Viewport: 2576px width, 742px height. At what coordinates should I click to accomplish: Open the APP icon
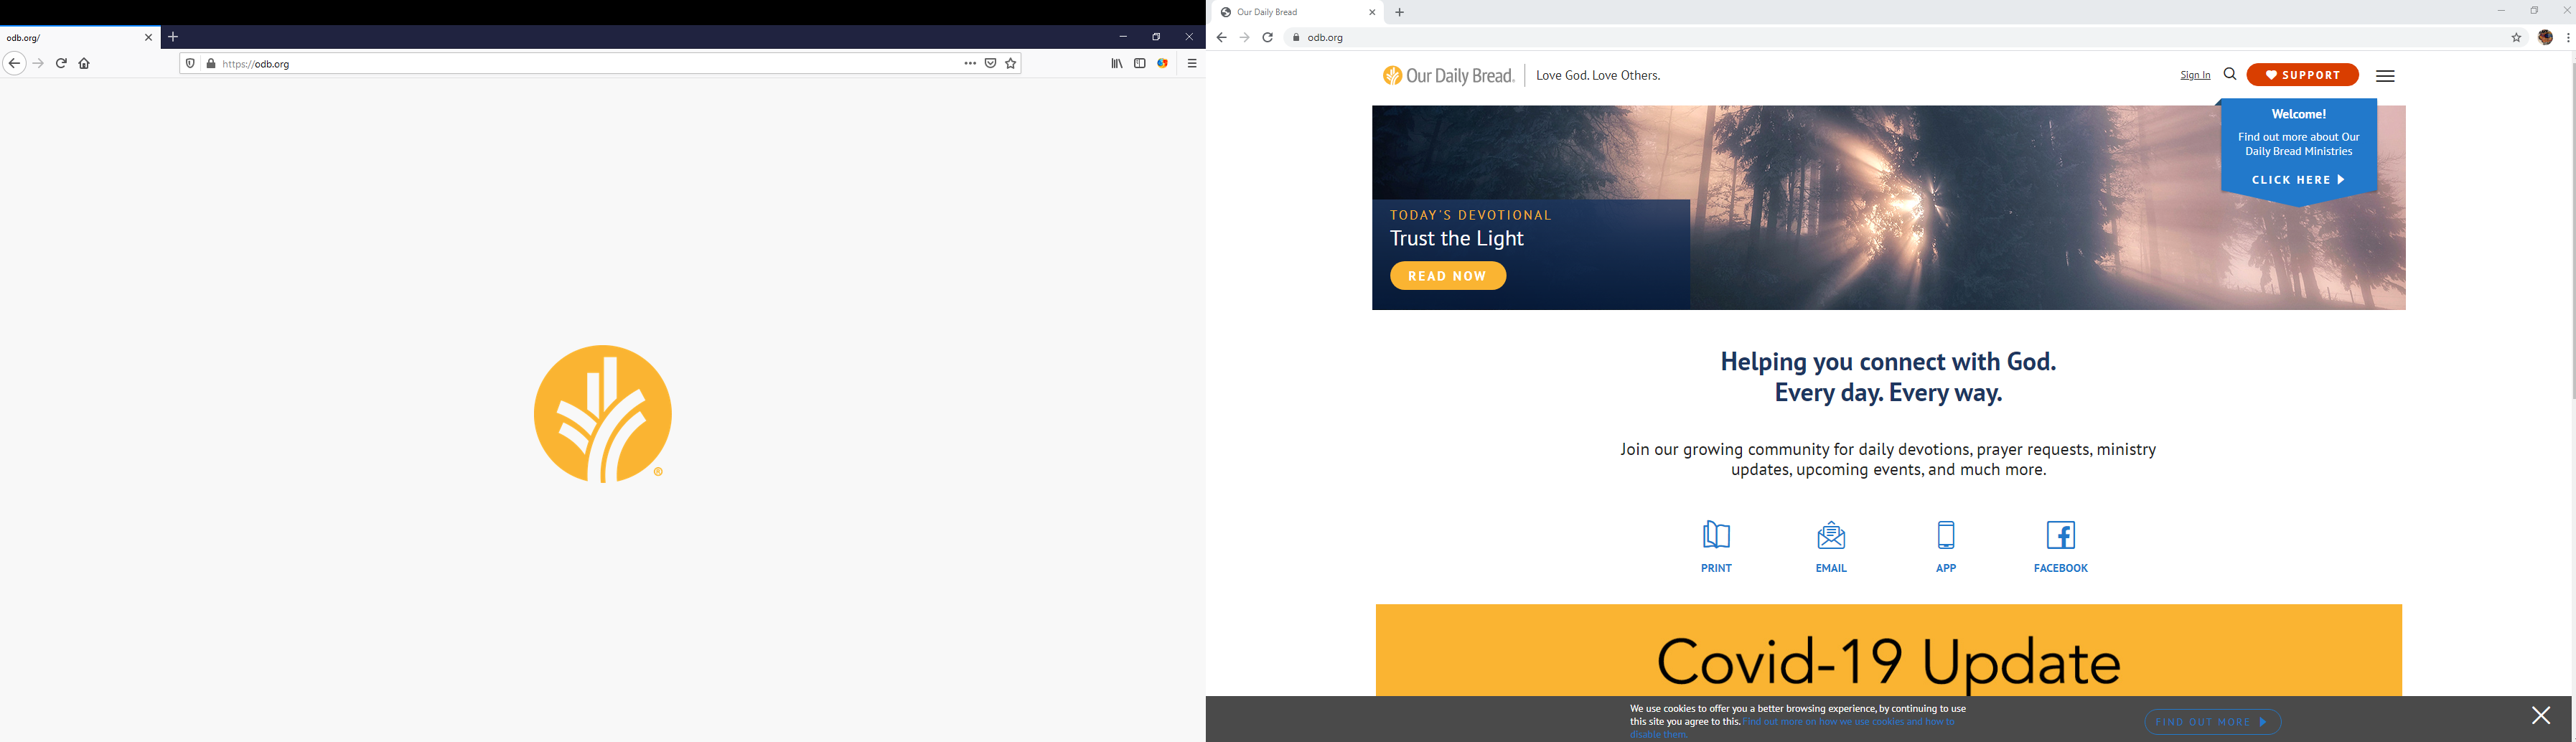click(x=1945, y=537)
